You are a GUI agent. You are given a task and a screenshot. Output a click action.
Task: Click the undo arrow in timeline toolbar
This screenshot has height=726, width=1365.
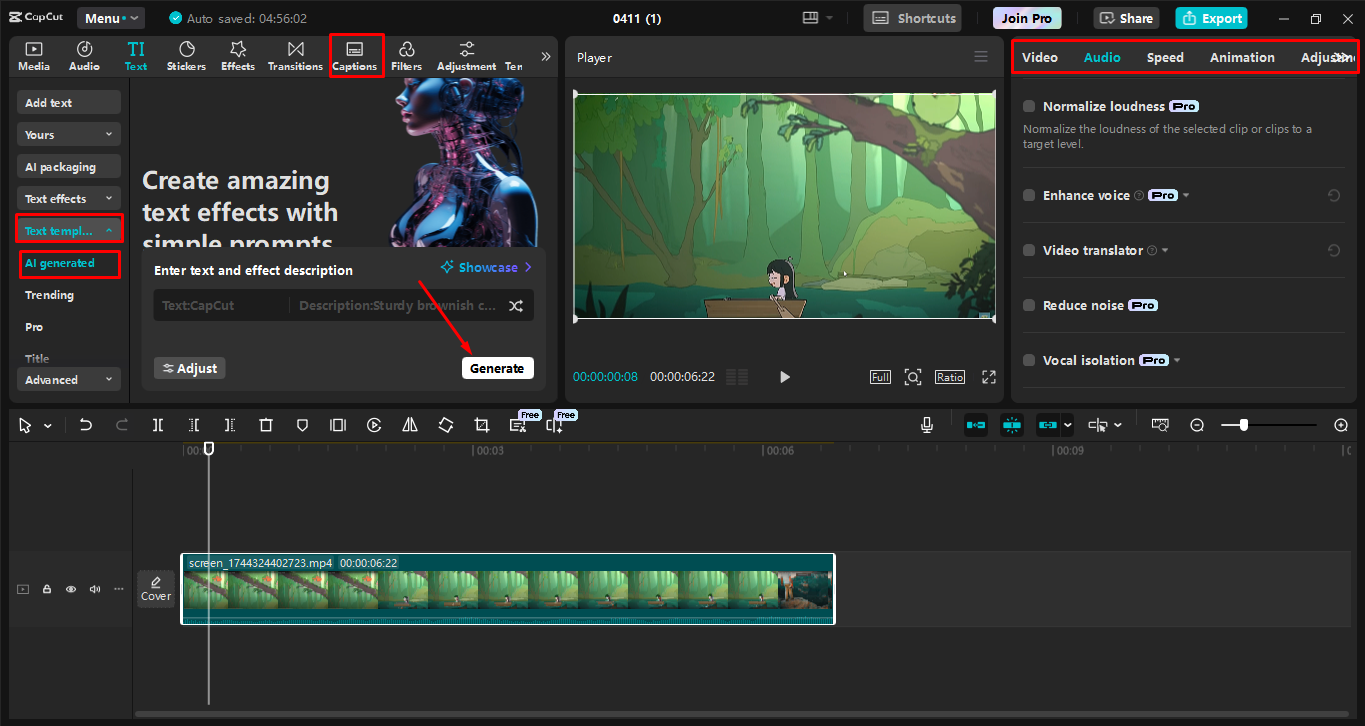coord(86,425)
